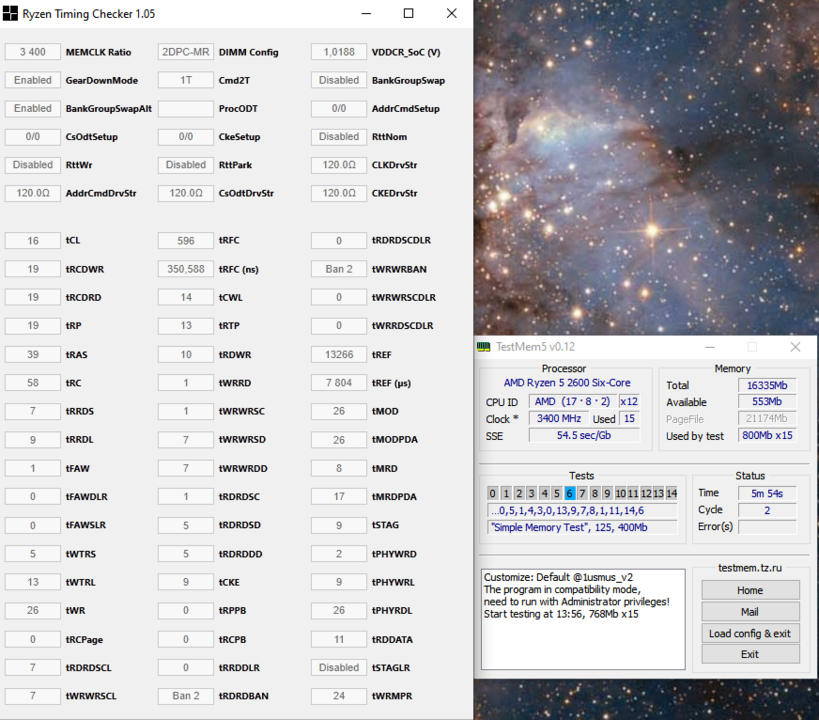
Task: Click test number 14 indicator box
Action: [x=671, y=493]
